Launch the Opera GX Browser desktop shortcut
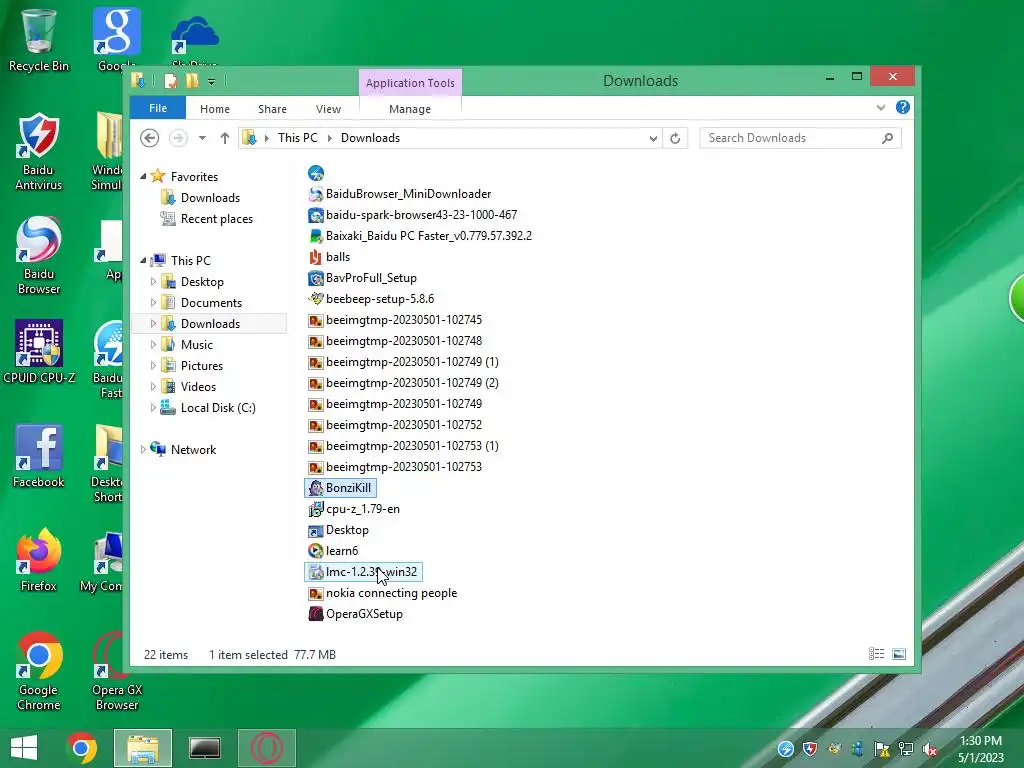The image size is (1024, 768). [x=117, y=671]
